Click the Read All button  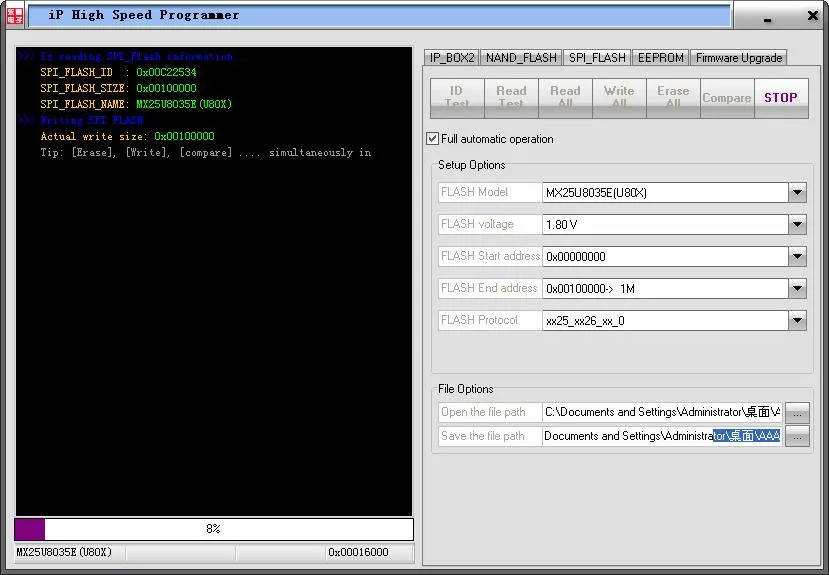tap(565, 98)
